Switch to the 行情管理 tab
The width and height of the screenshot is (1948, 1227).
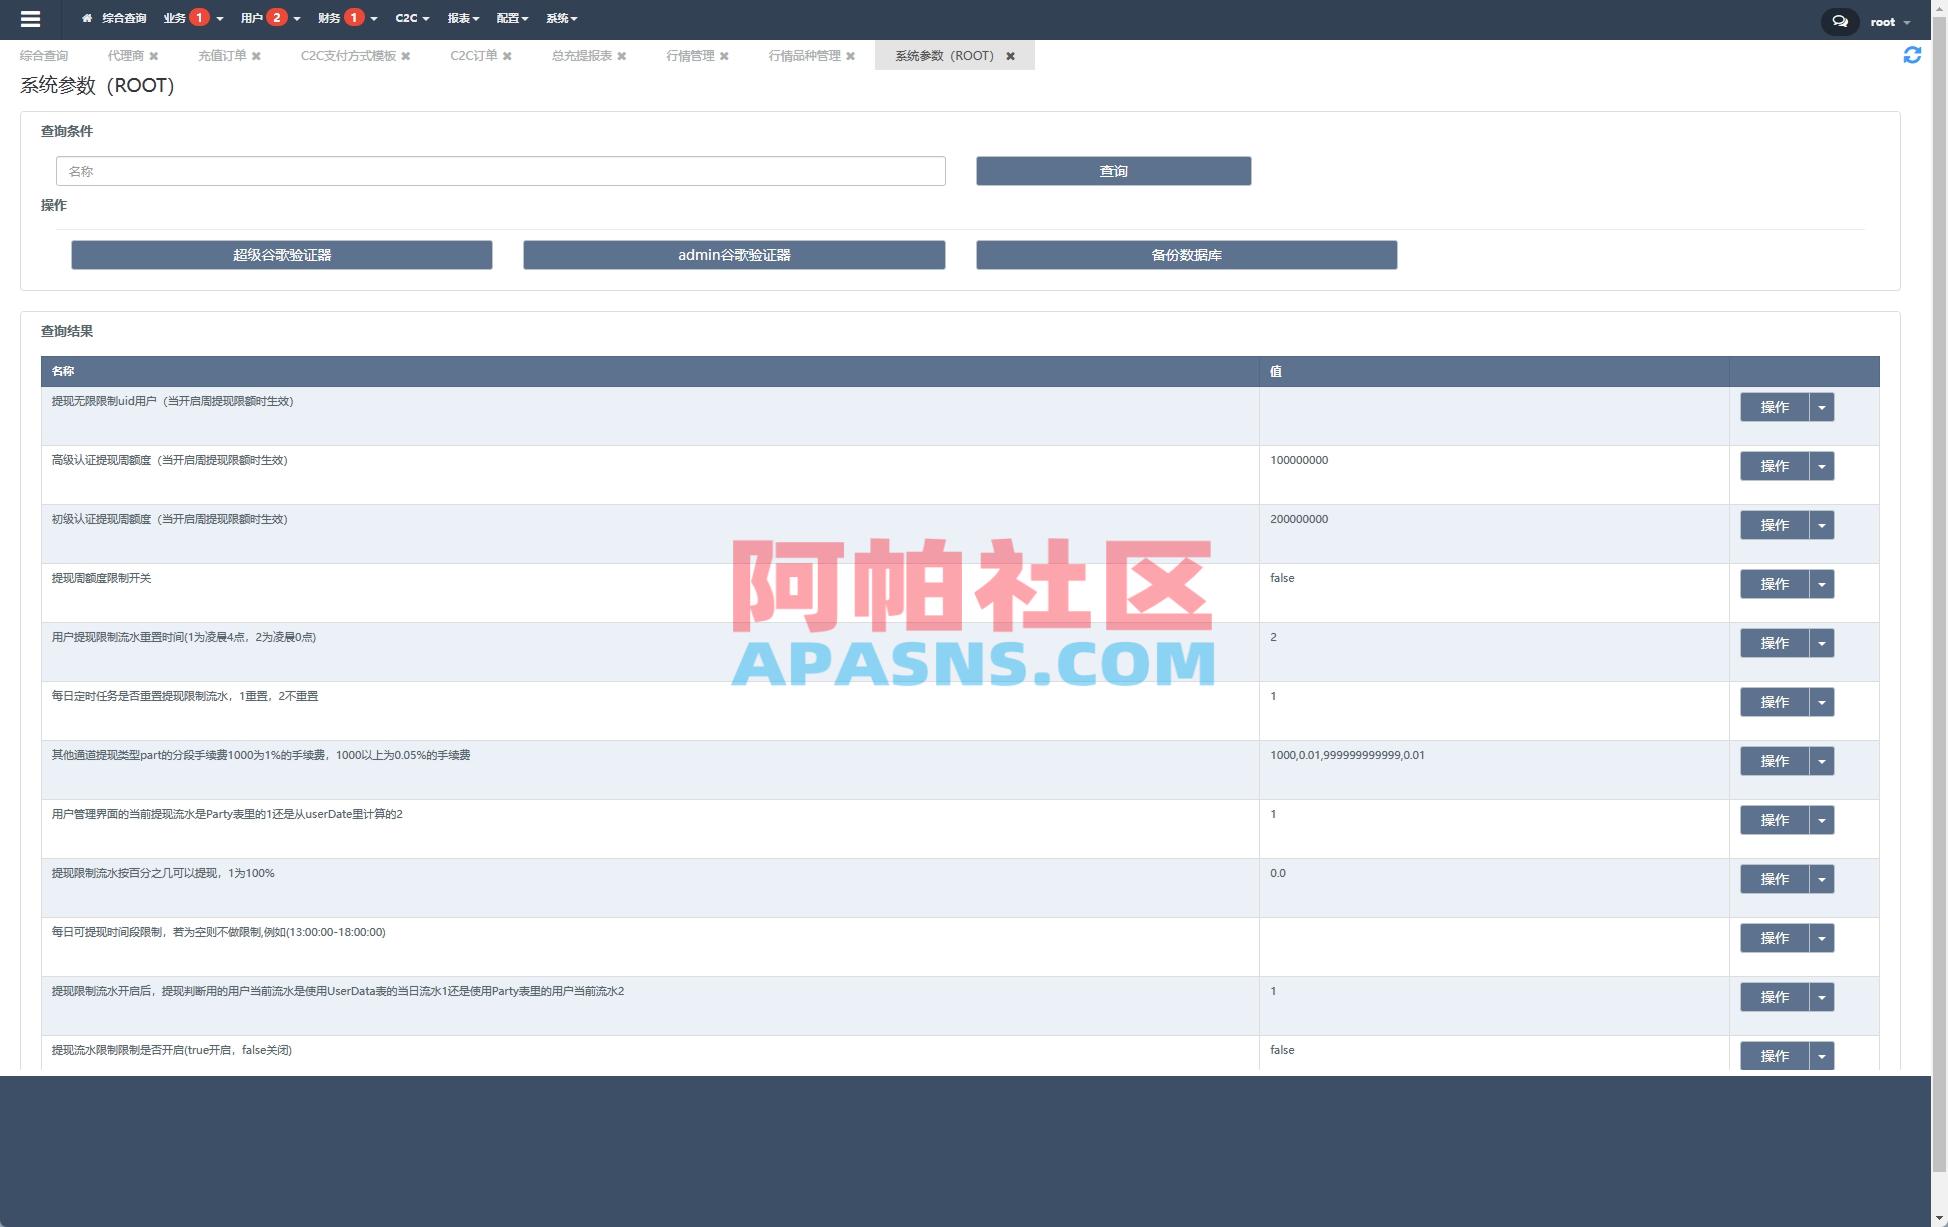tap(692, 56)
